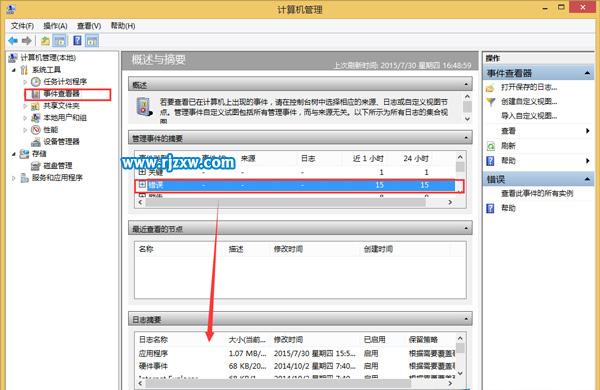
Task: Click log summary horizontal scrollbar left arrow
Action: [x=141, y=383]
